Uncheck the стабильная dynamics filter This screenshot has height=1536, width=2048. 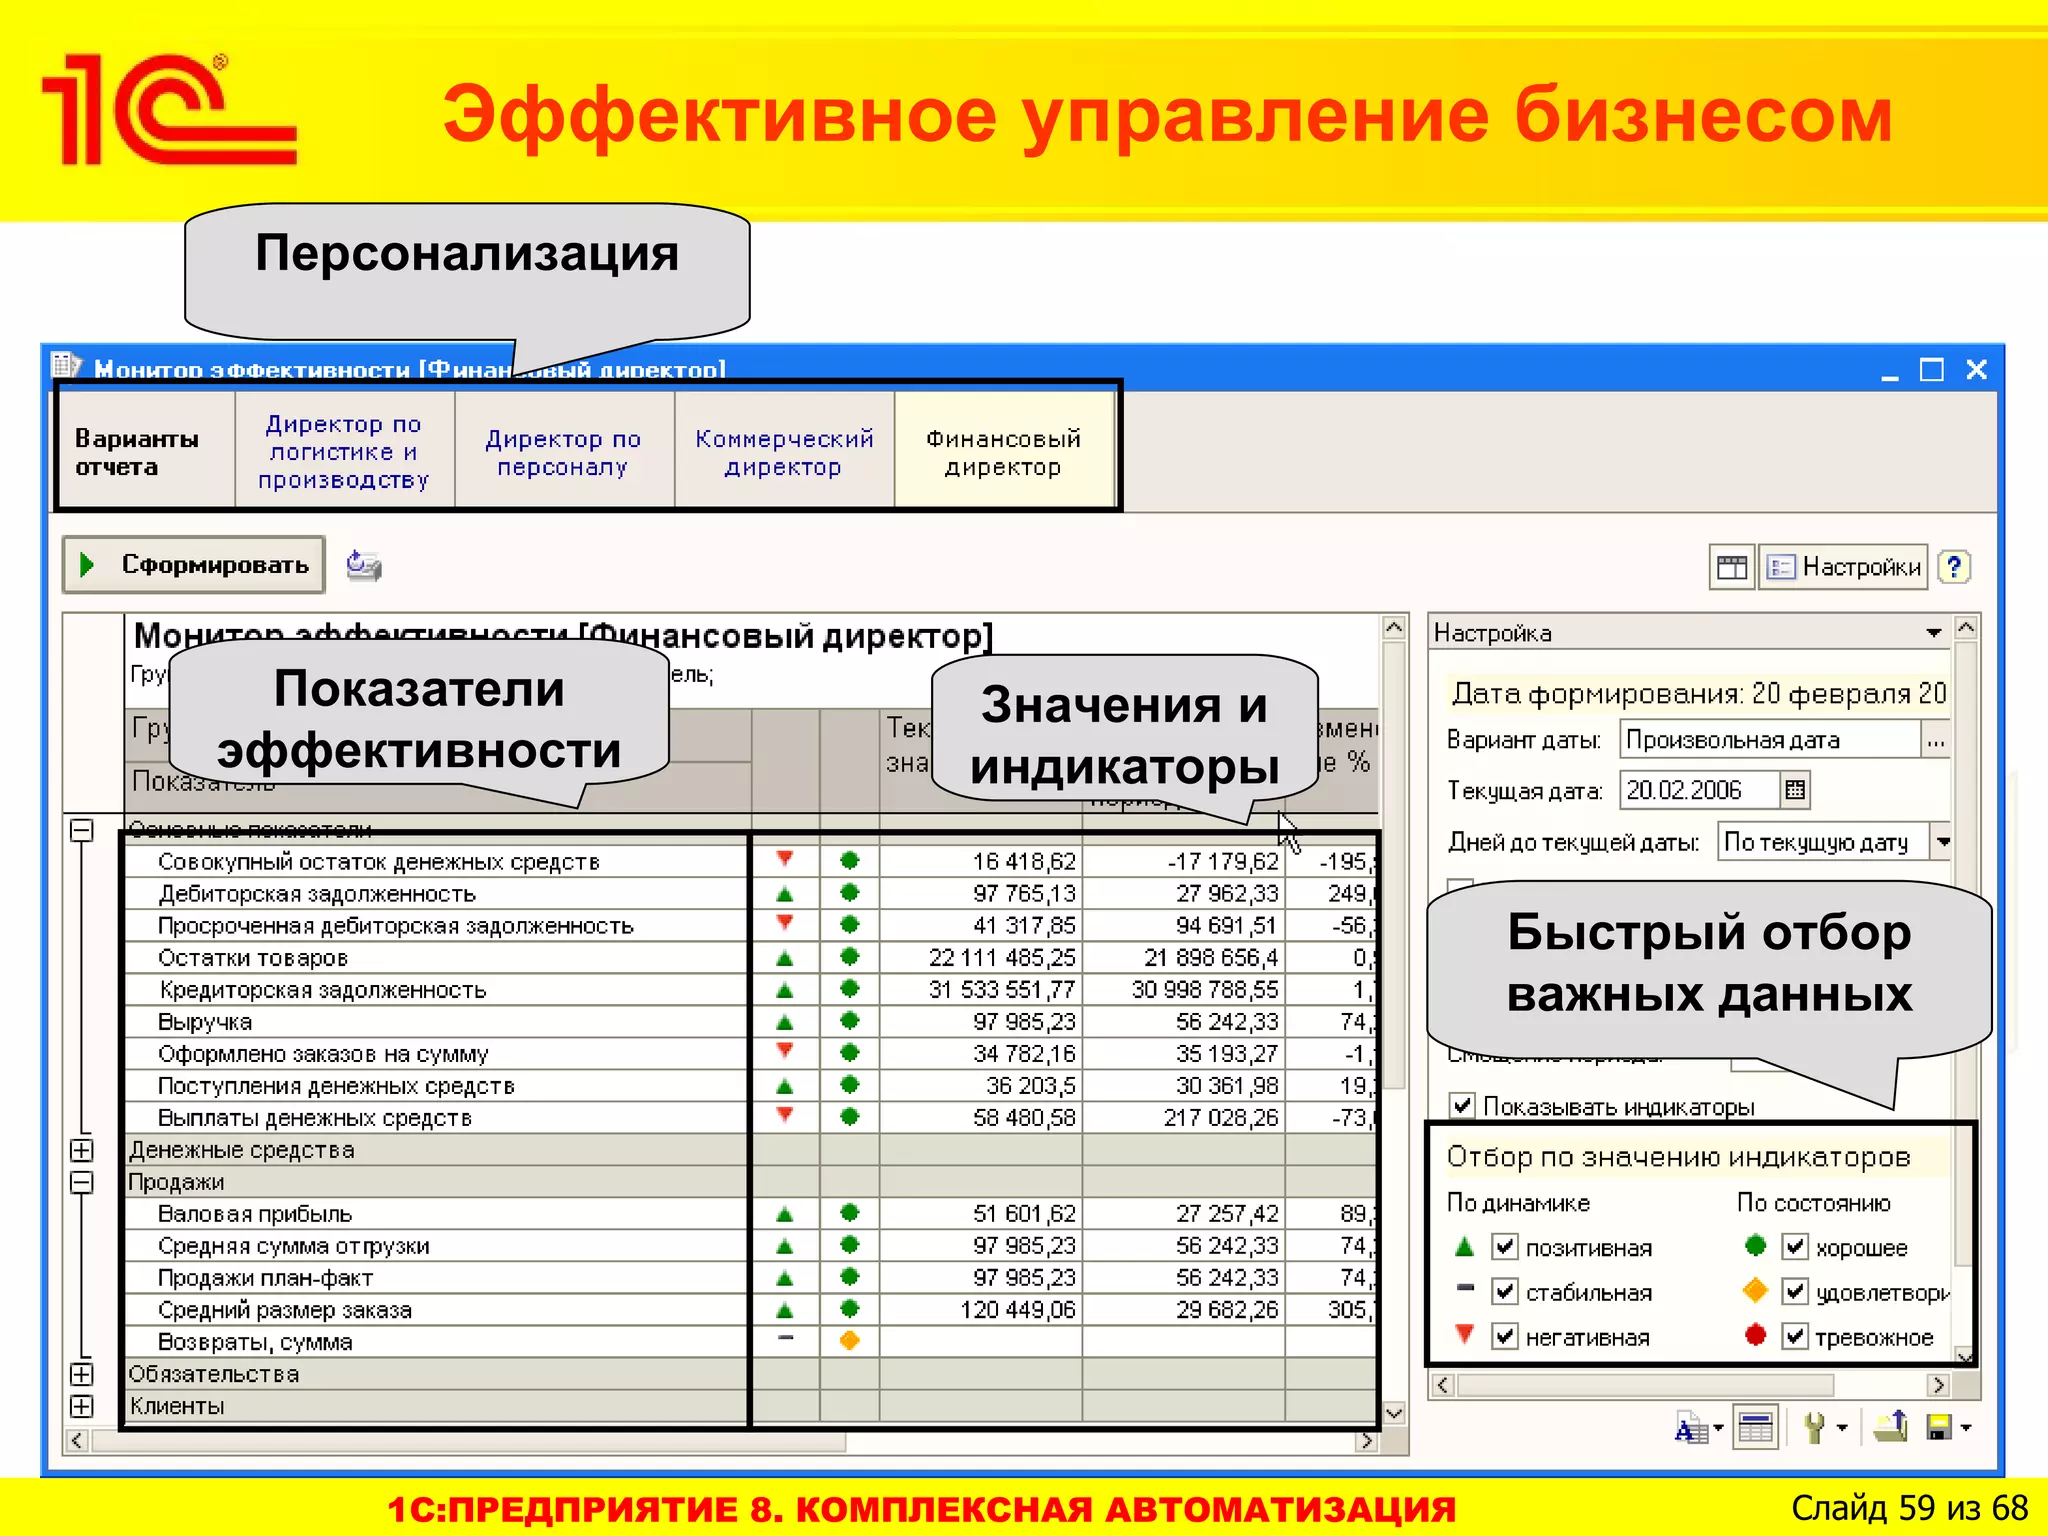click(1505, 1292)
